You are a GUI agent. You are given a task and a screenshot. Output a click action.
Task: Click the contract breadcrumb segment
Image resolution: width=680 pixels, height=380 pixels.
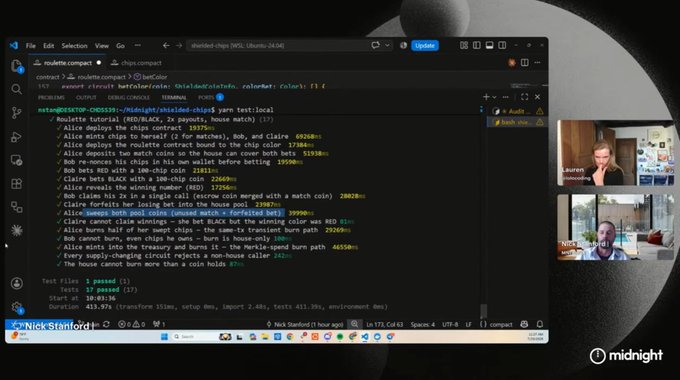pos(47,77)
